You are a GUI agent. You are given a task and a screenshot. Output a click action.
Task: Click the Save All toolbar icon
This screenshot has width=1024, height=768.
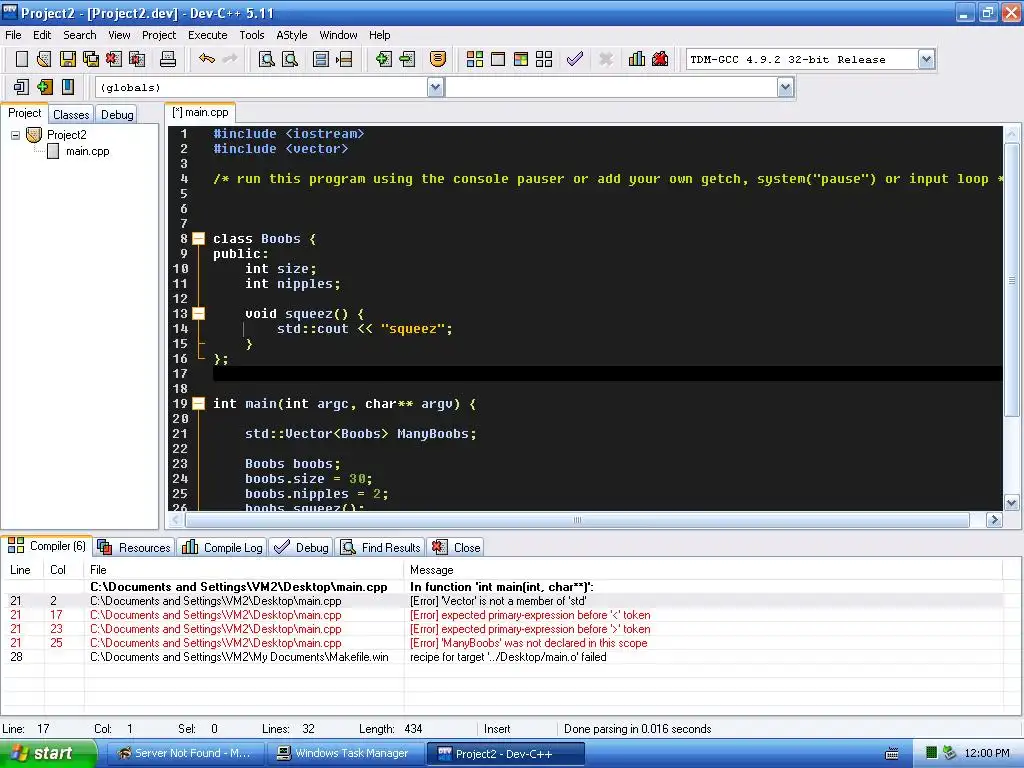coord(91,59)
